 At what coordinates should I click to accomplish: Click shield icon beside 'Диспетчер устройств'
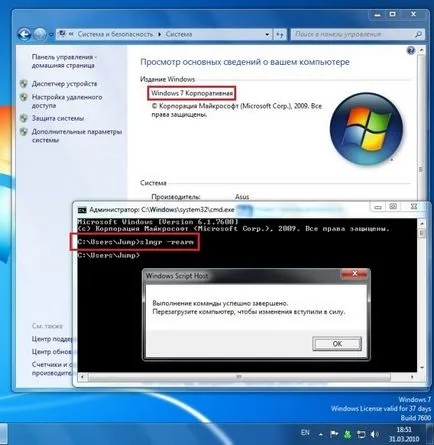[x=24, y=84]
